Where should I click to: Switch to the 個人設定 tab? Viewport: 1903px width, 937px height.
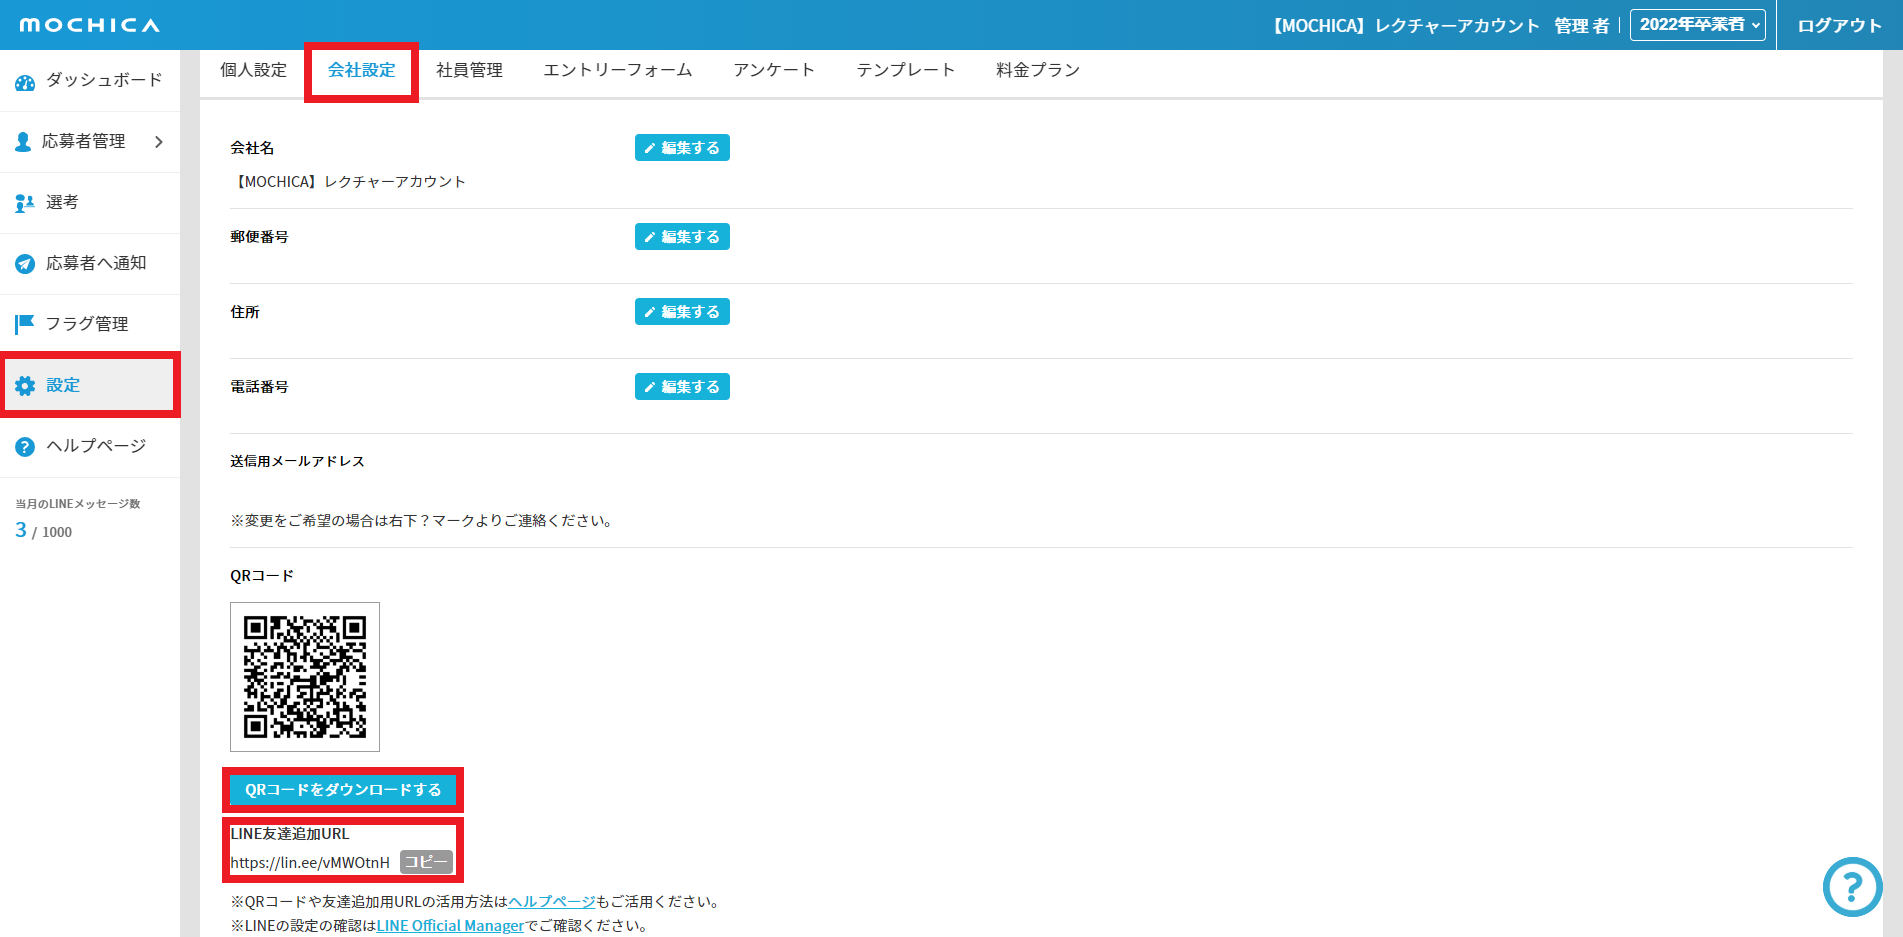[x=253, y=70]
